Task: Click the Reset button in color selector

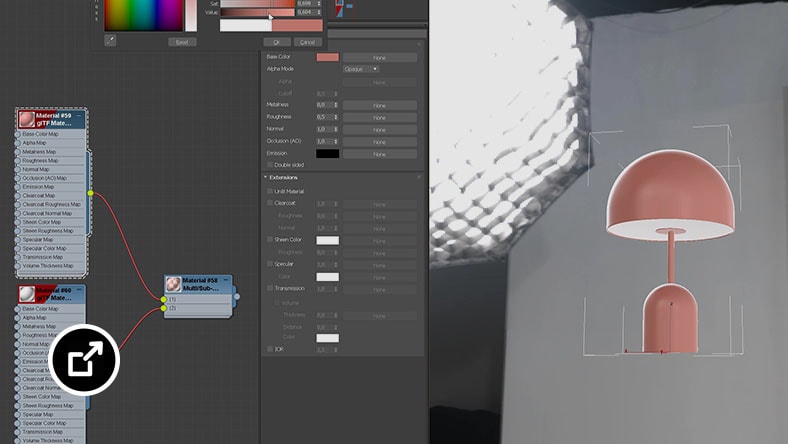Action: [x=181, y=42]
